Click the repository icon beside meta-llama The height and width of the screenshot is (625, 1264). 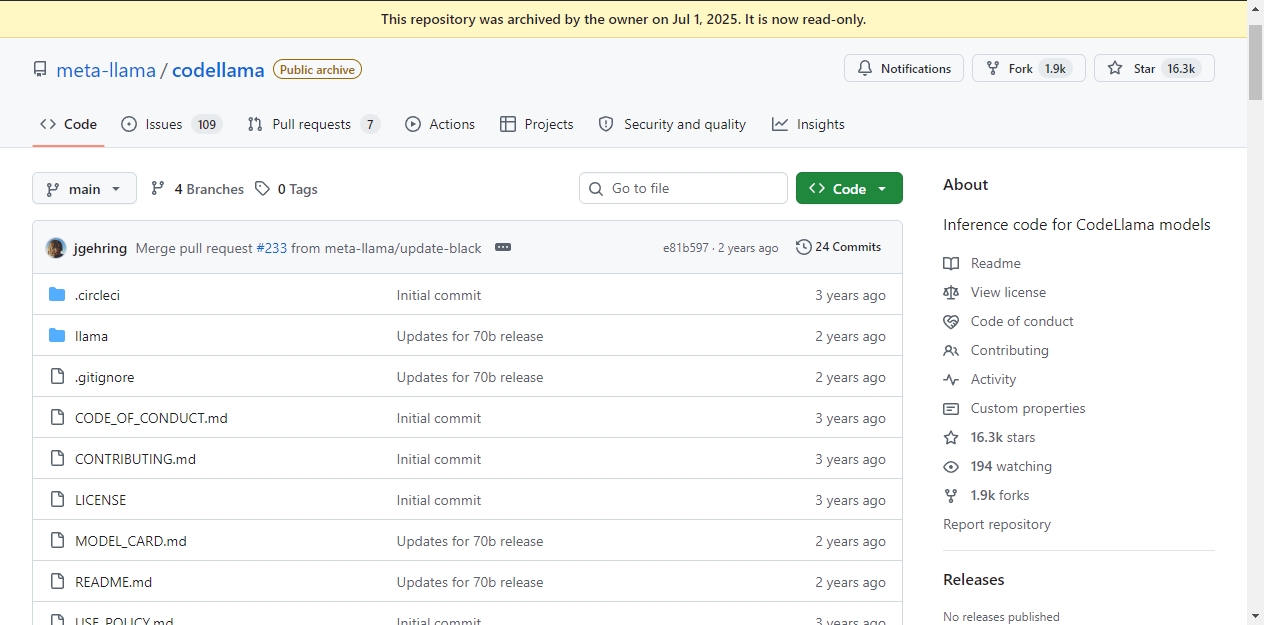coord(40,70)
